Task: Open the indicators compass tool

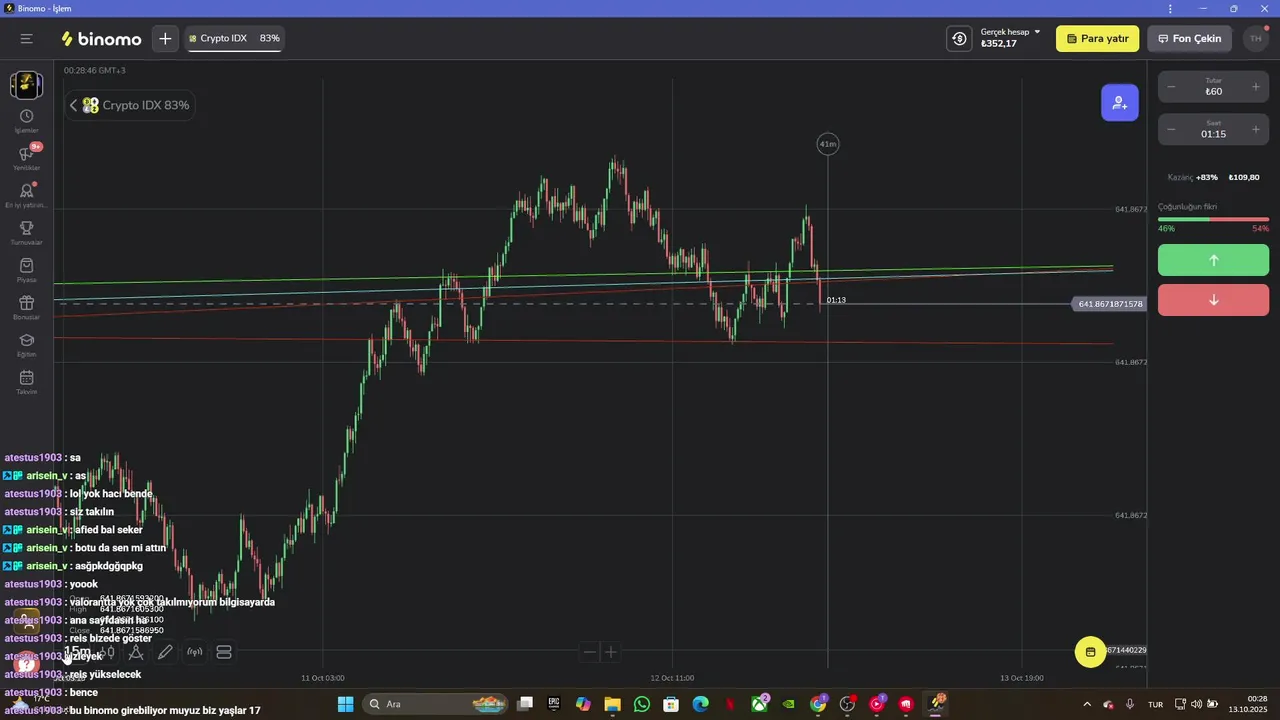Action: (136, 652)
